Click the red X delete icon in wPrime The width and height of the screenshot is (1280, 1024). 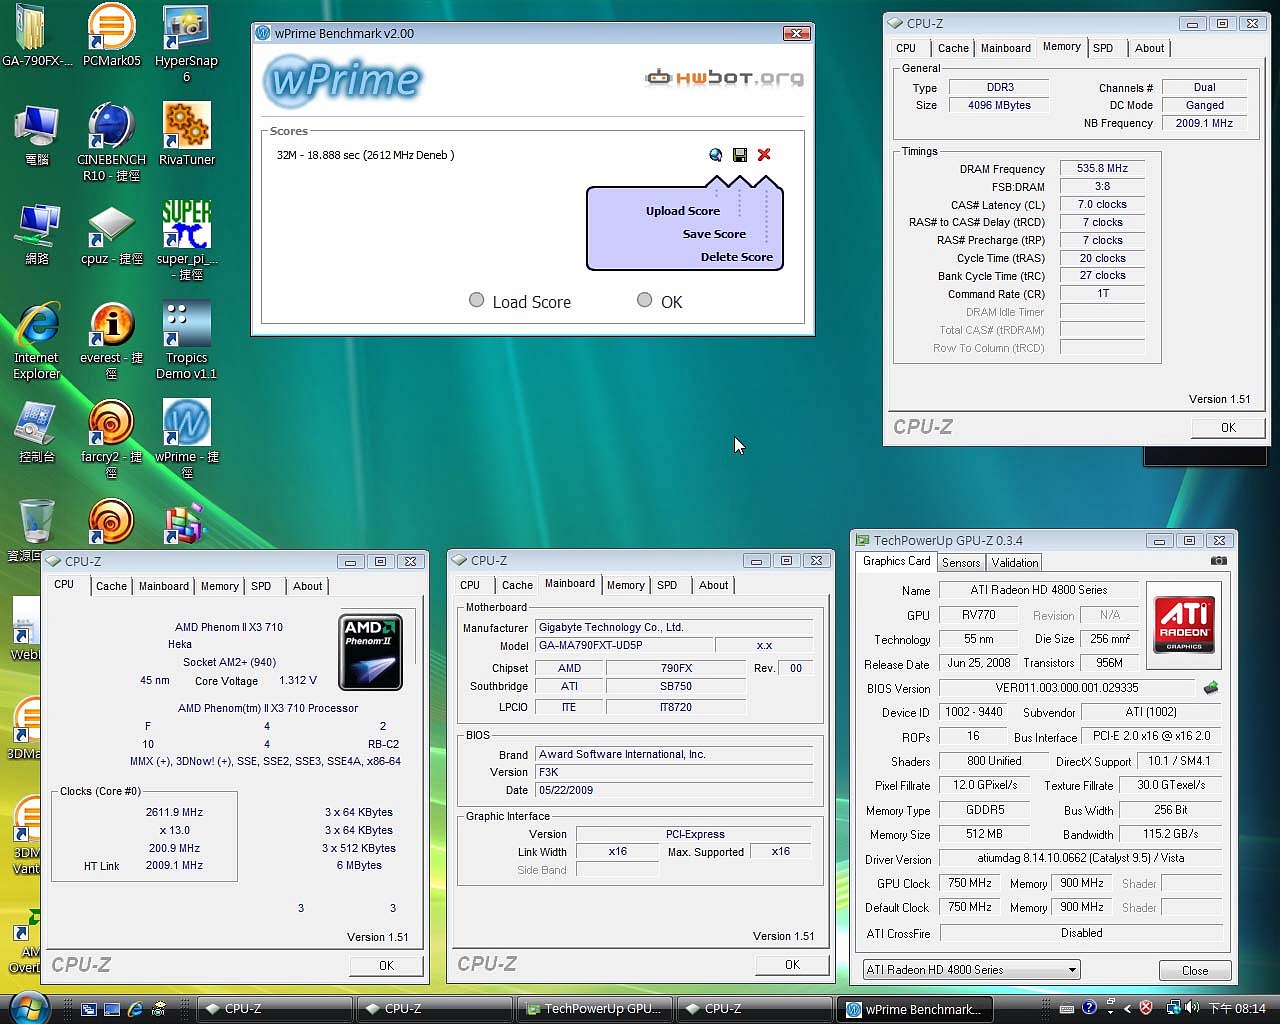point(764,154)
